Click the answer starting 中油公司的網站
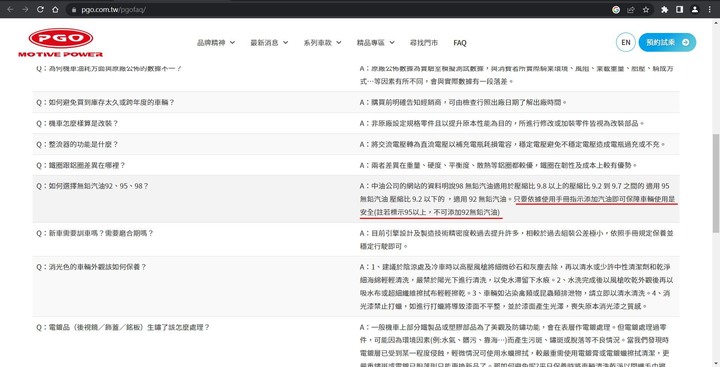The image size is (720, 367). 518,199
